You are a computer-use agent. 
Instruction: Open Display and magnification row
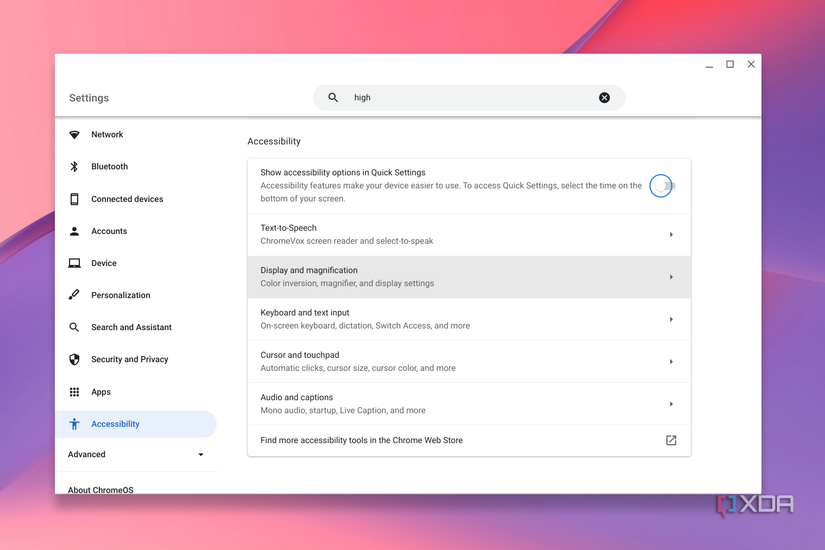point(469,277)
